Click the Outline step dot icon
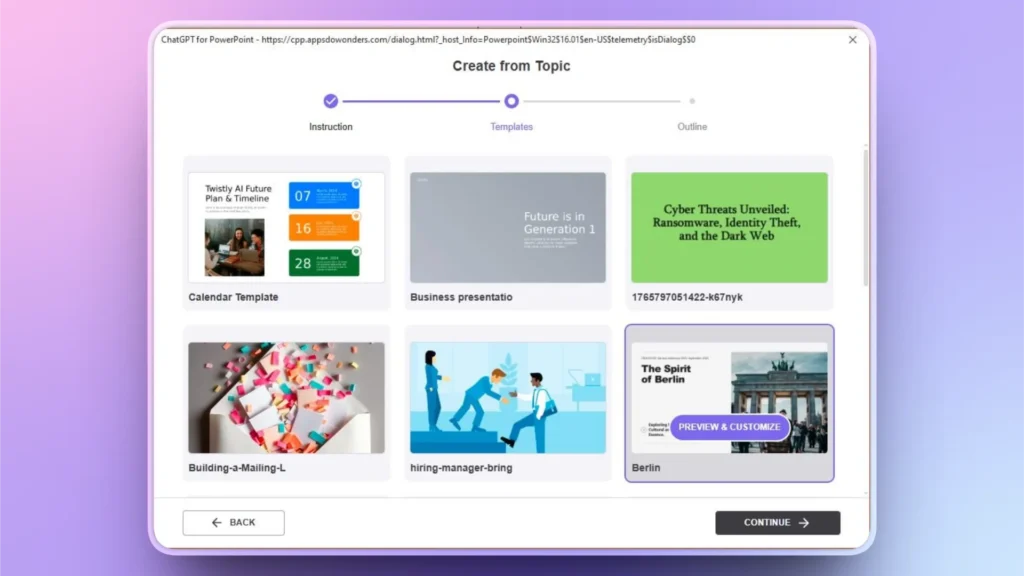Viewport: 1024px width, 576px height. (692, 101)
